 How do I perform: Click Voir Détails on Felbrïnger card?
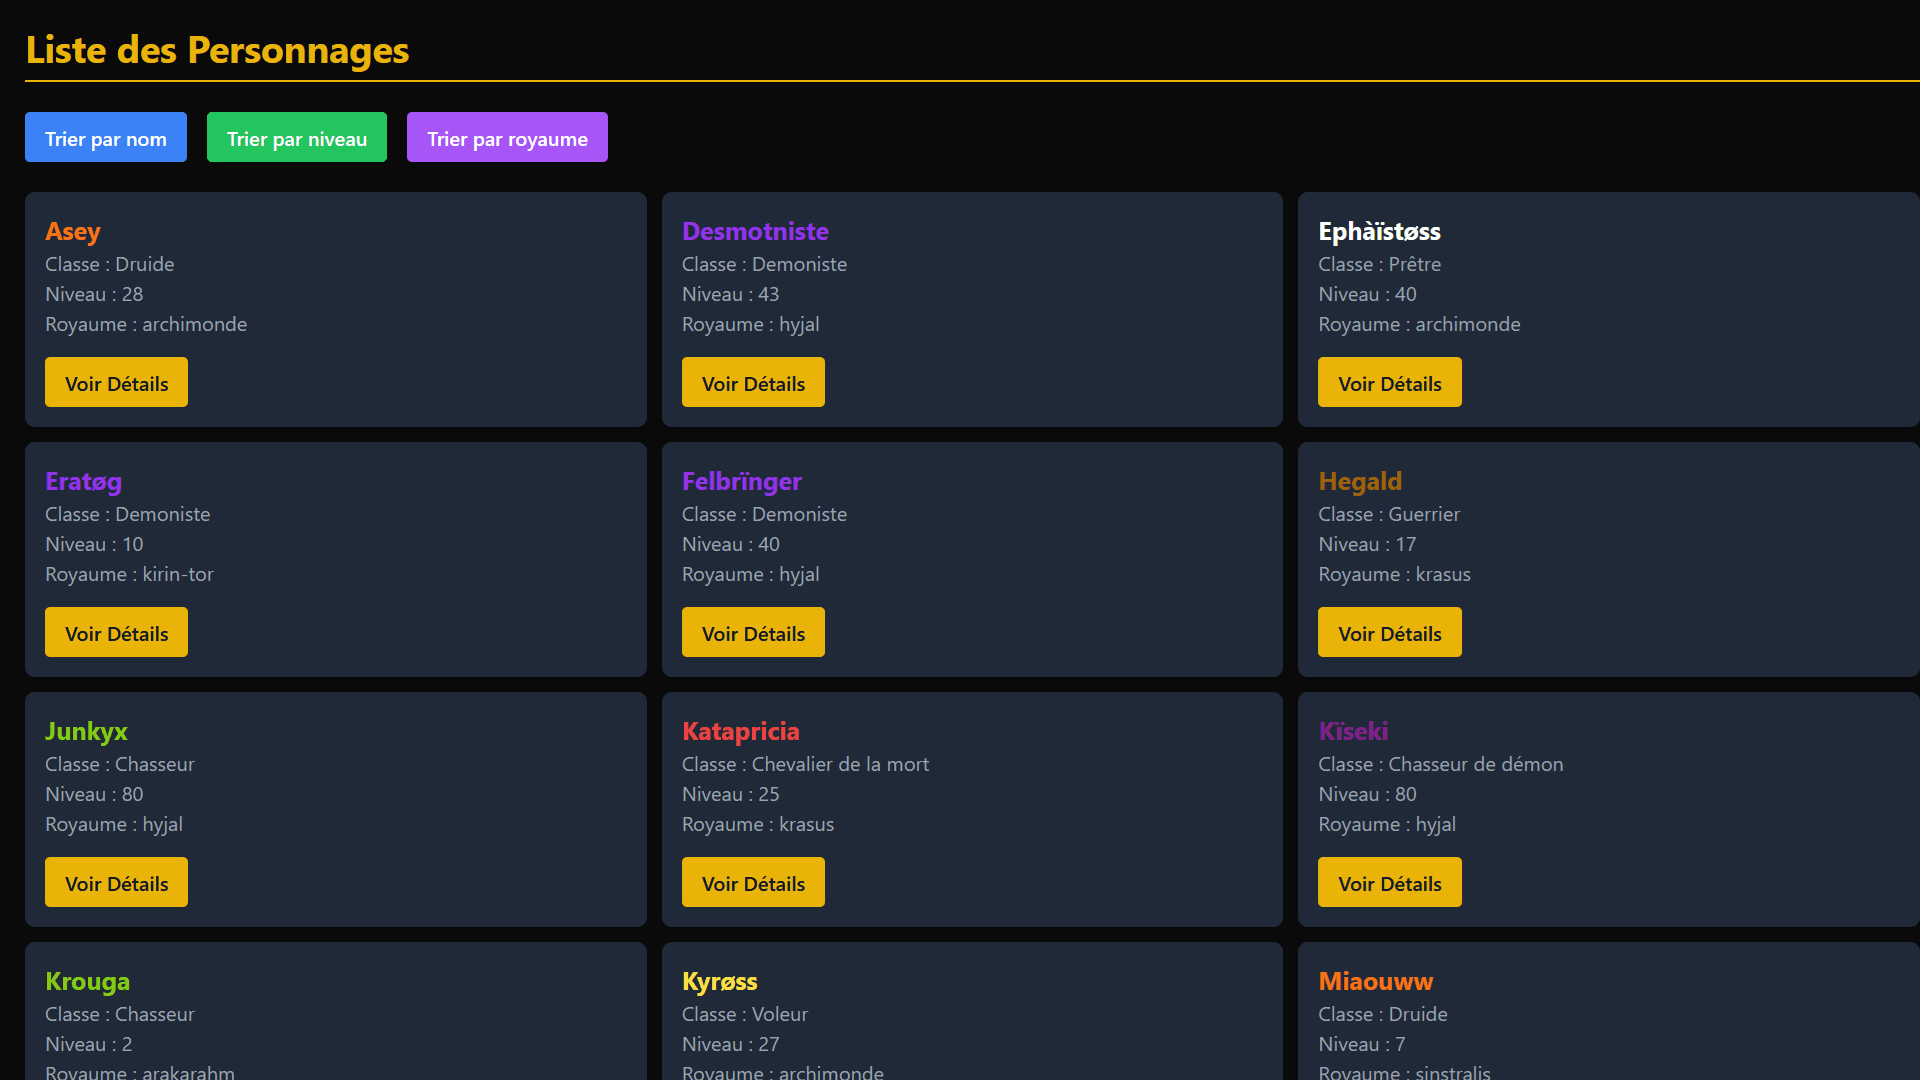pos(753,633)
